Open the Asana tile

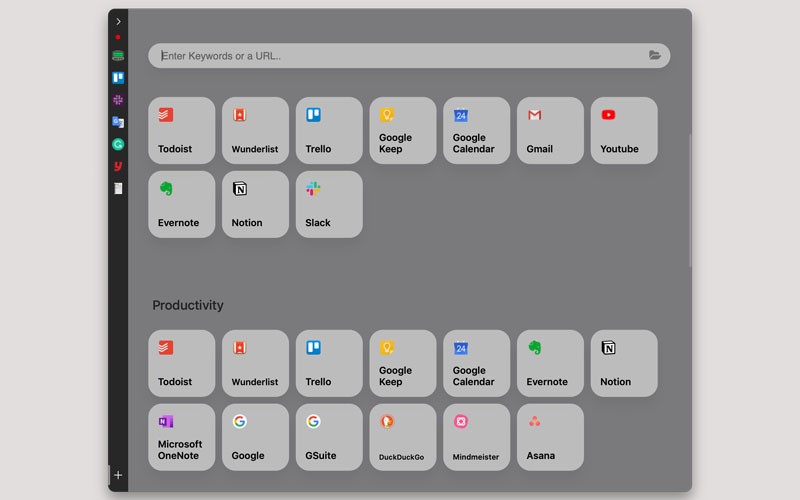(x=550, y=437)
